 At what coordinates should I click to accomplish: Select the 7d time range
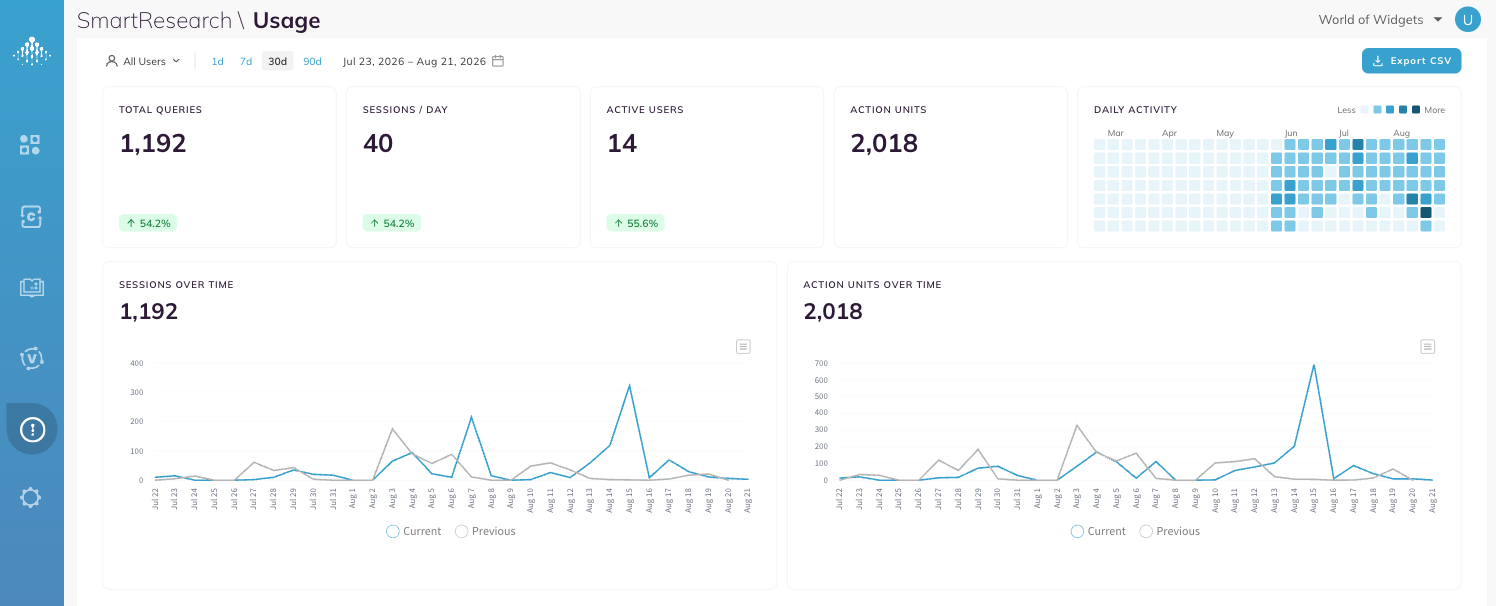click(x=246, y=61)
